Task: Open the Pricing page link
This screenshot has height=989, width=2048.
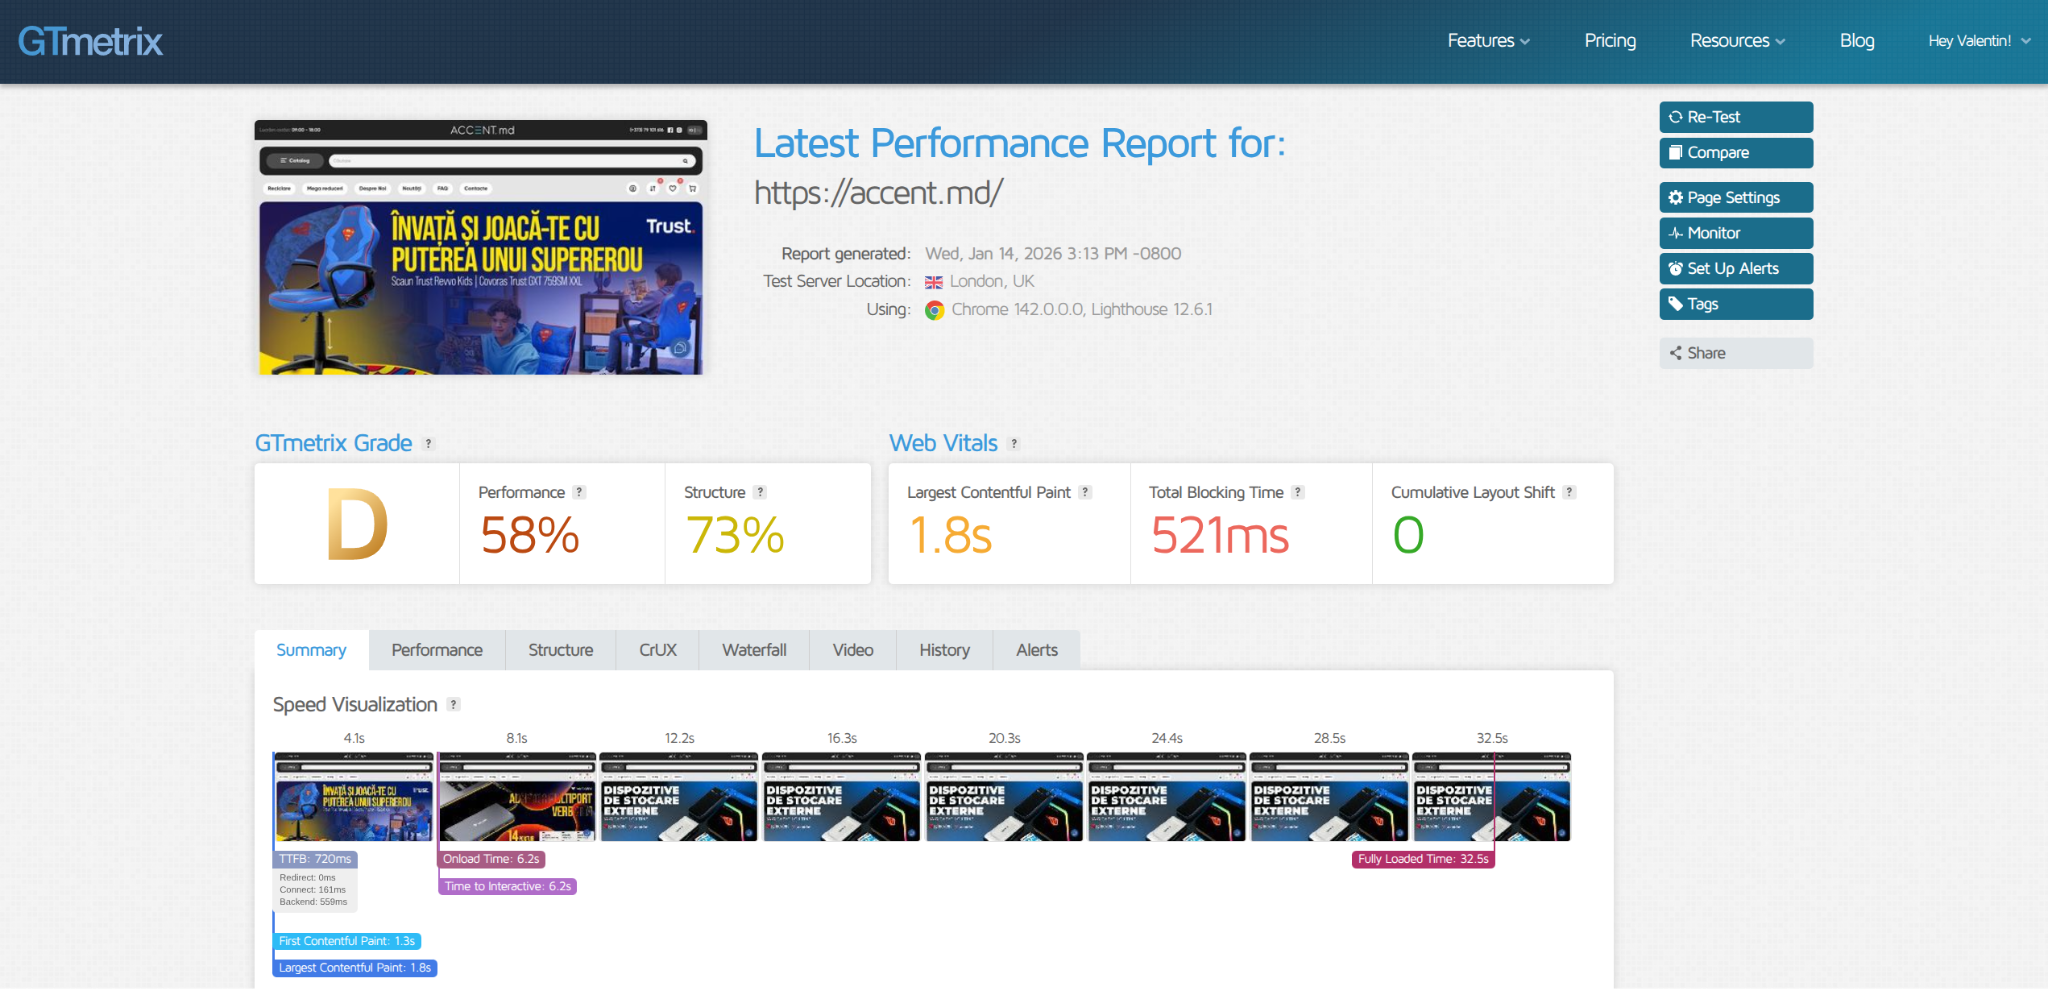Action: coord(1610,41)
